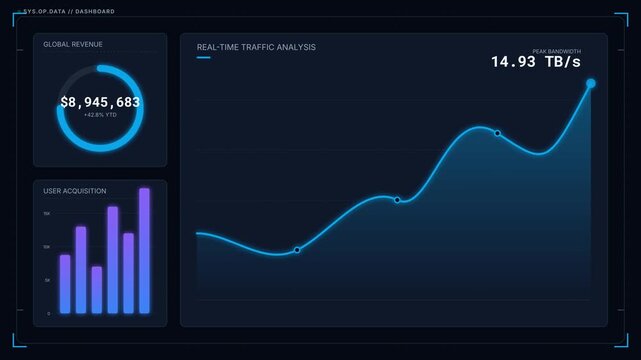
Task: Click the second data point on traffic curve
Action: (397, 200)
